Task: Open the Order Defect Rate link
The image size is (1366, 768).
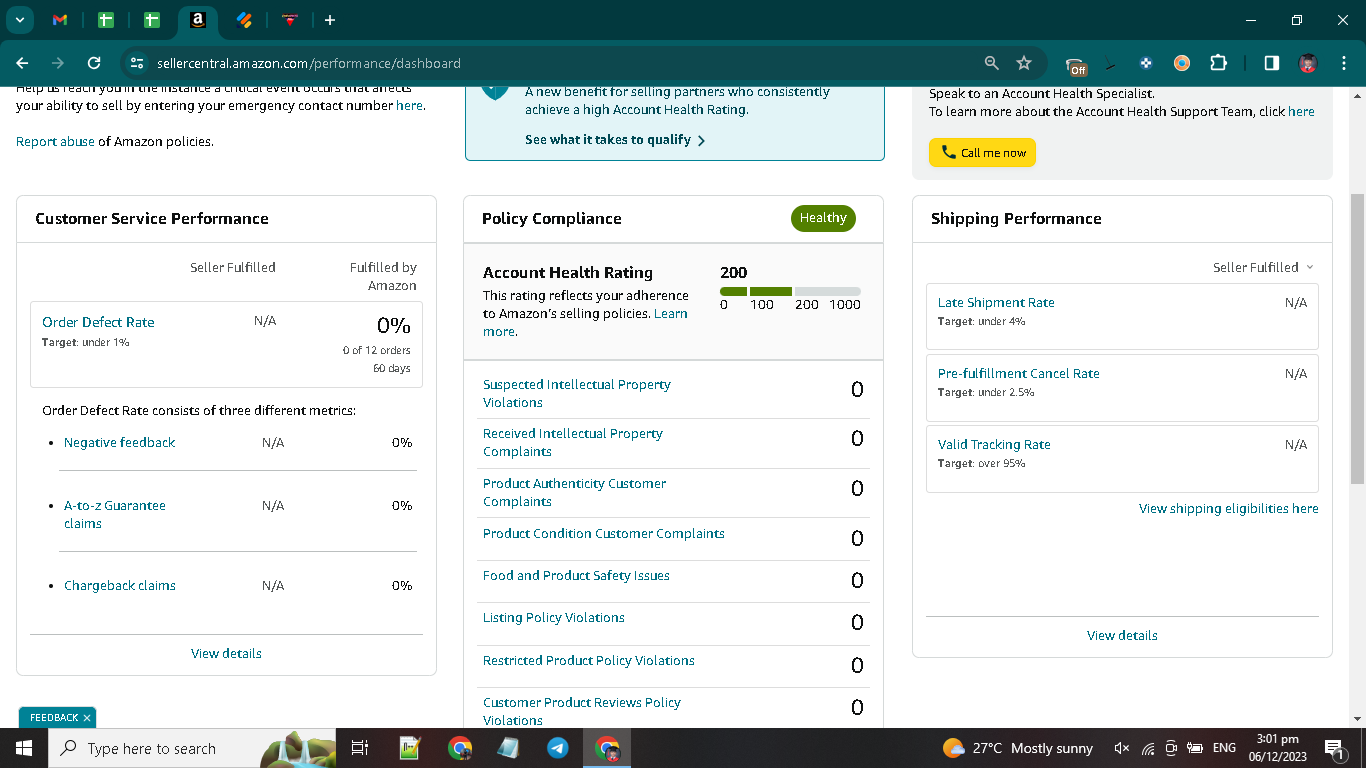Action: coord(98,322)
